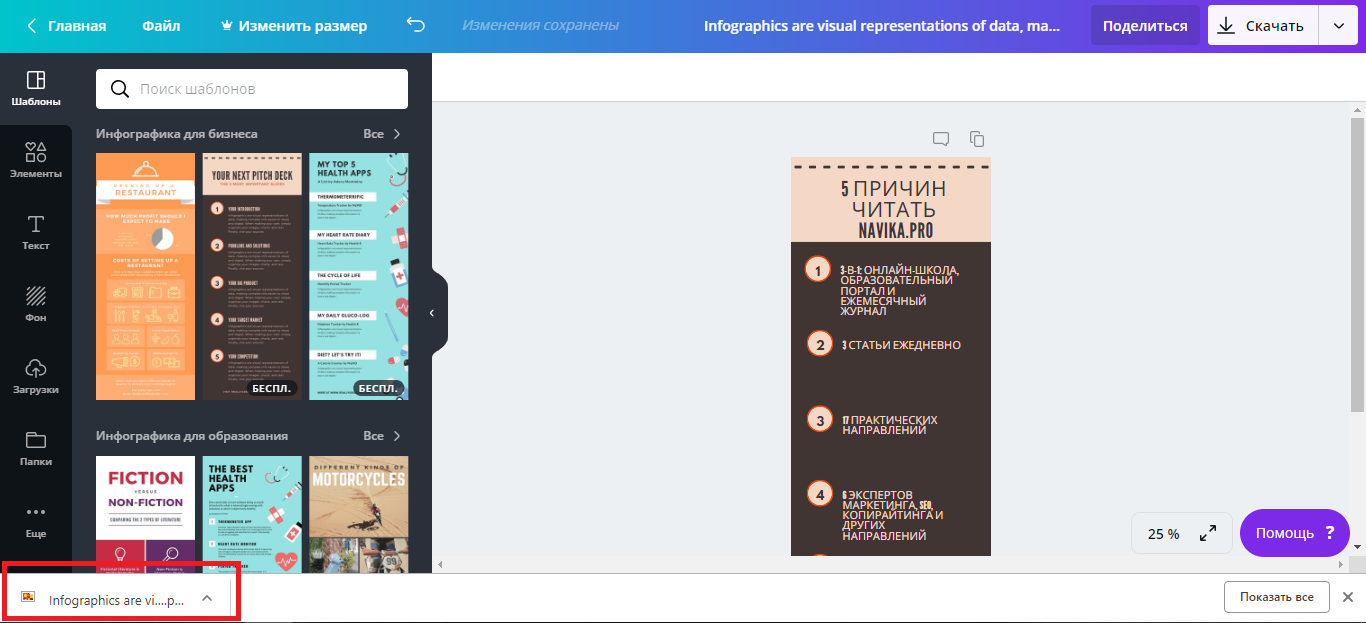Enter fullscreen mode with the expand arrows icon
1366x623 pixels.
click(1208, 533)
